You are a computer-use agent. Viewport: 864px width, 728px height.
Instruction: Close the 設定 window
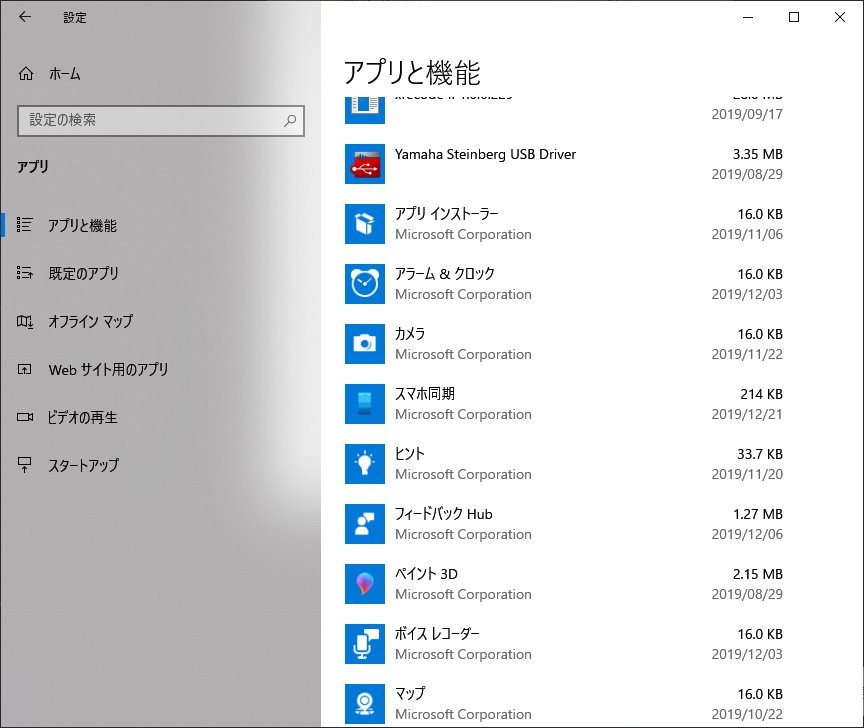[840, 17]
